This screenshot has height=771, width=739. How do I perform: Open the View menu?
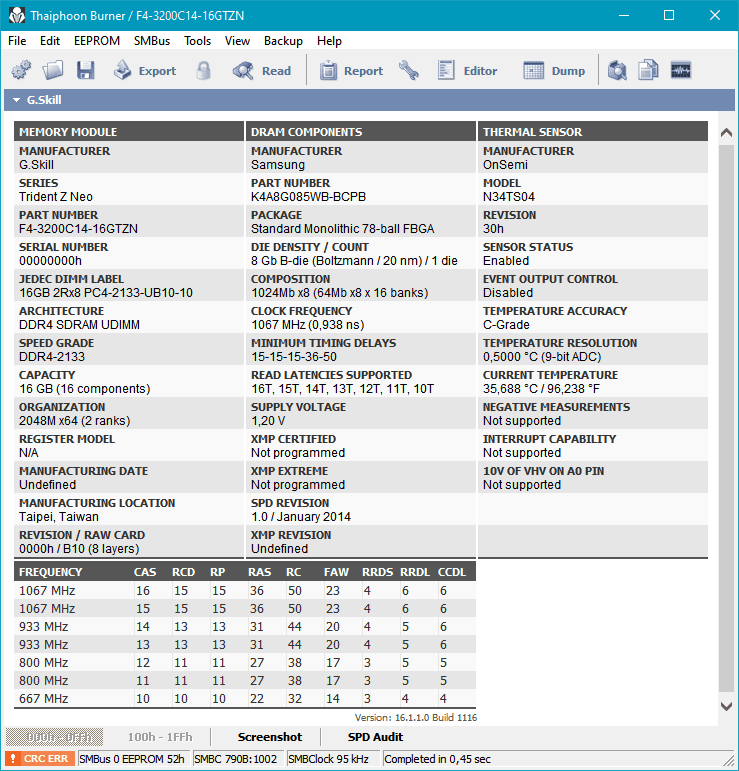point(237,41)
